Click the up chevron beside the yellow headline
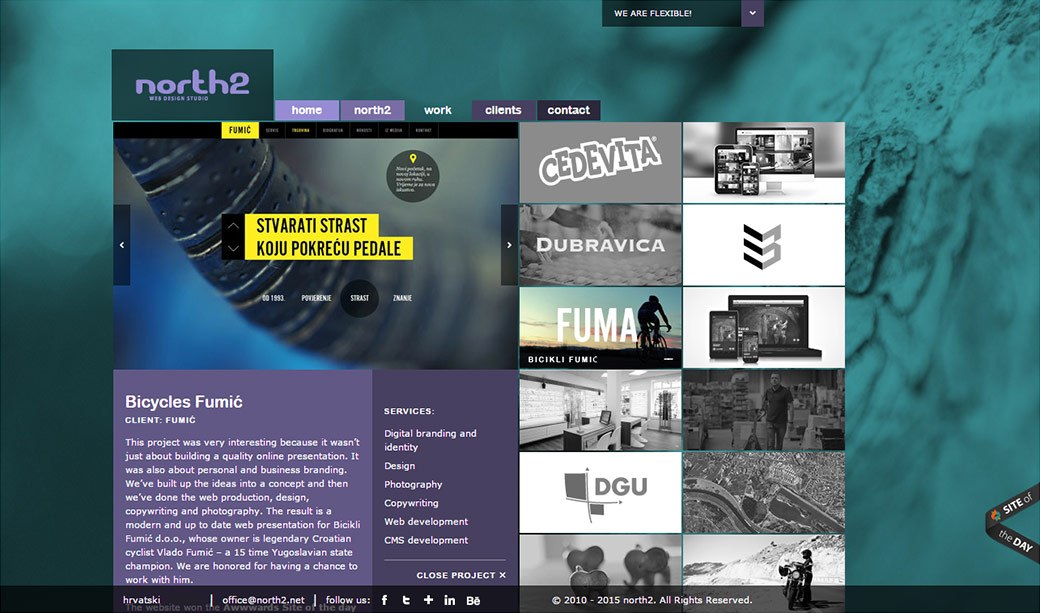 coord(234,227)
